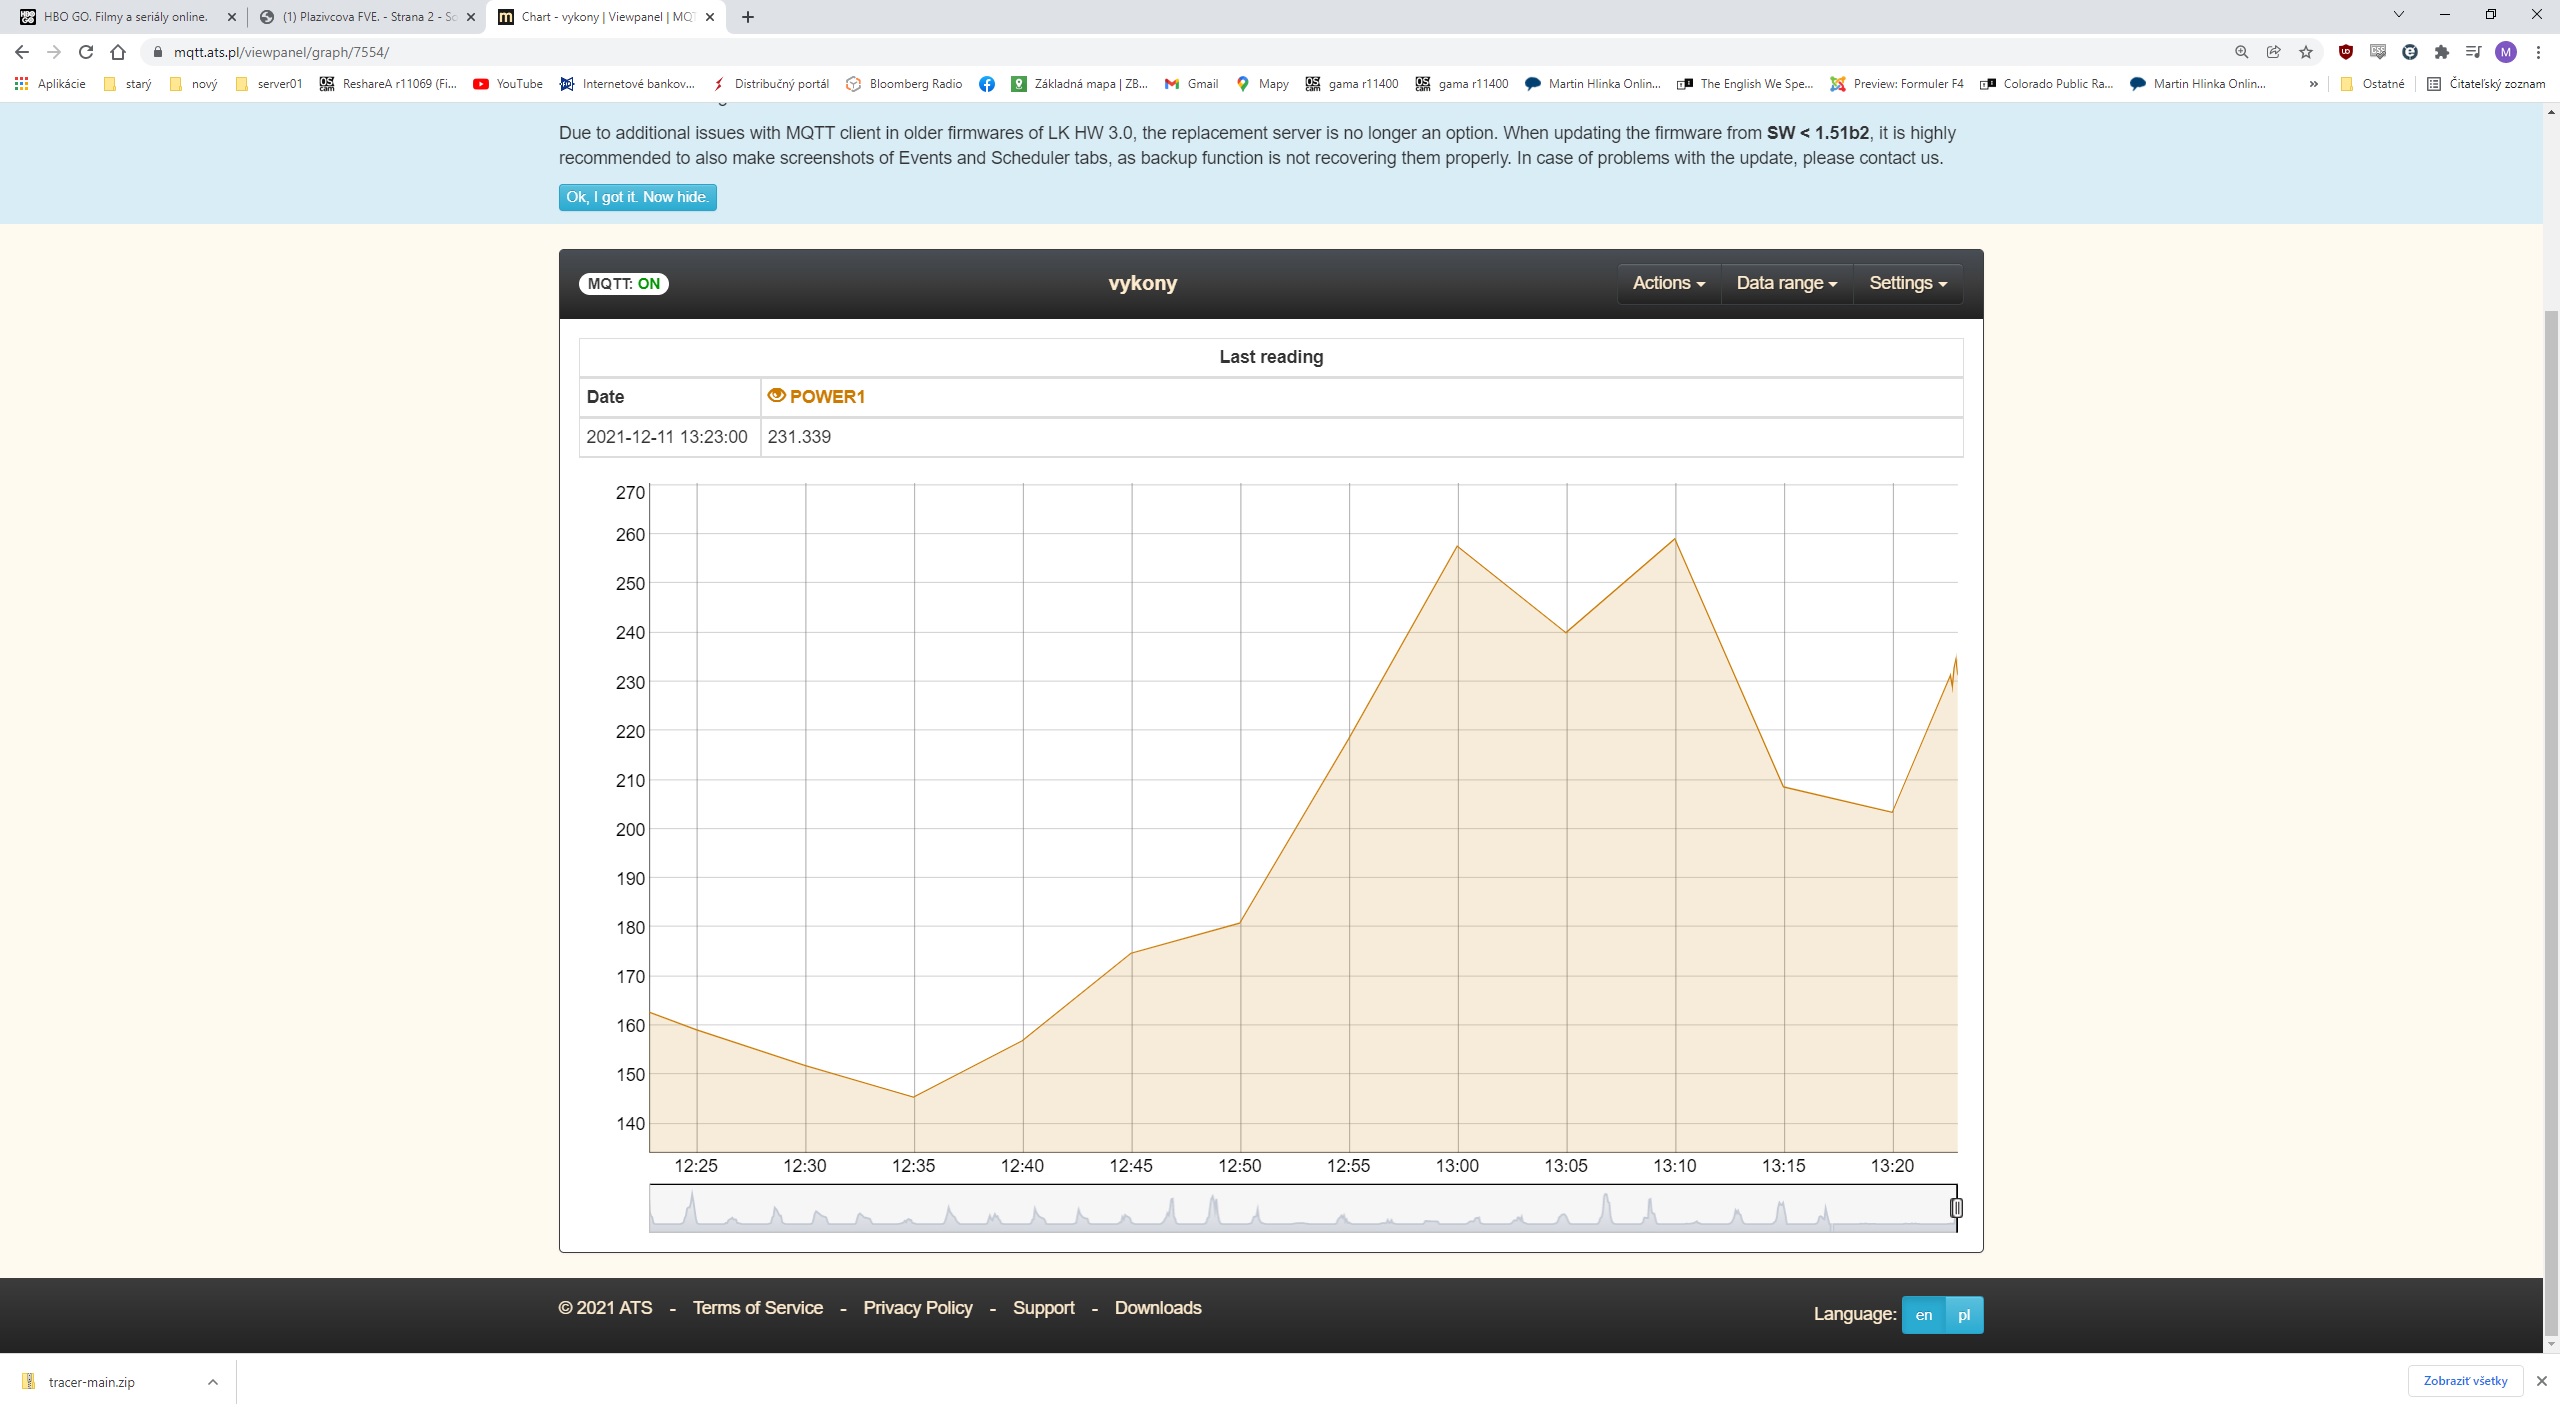The height and width of the screenshot is (1410, 2560).
Task: Open the Mapy bookmark
Action: pyautogui.click(x=1262, y=84)
